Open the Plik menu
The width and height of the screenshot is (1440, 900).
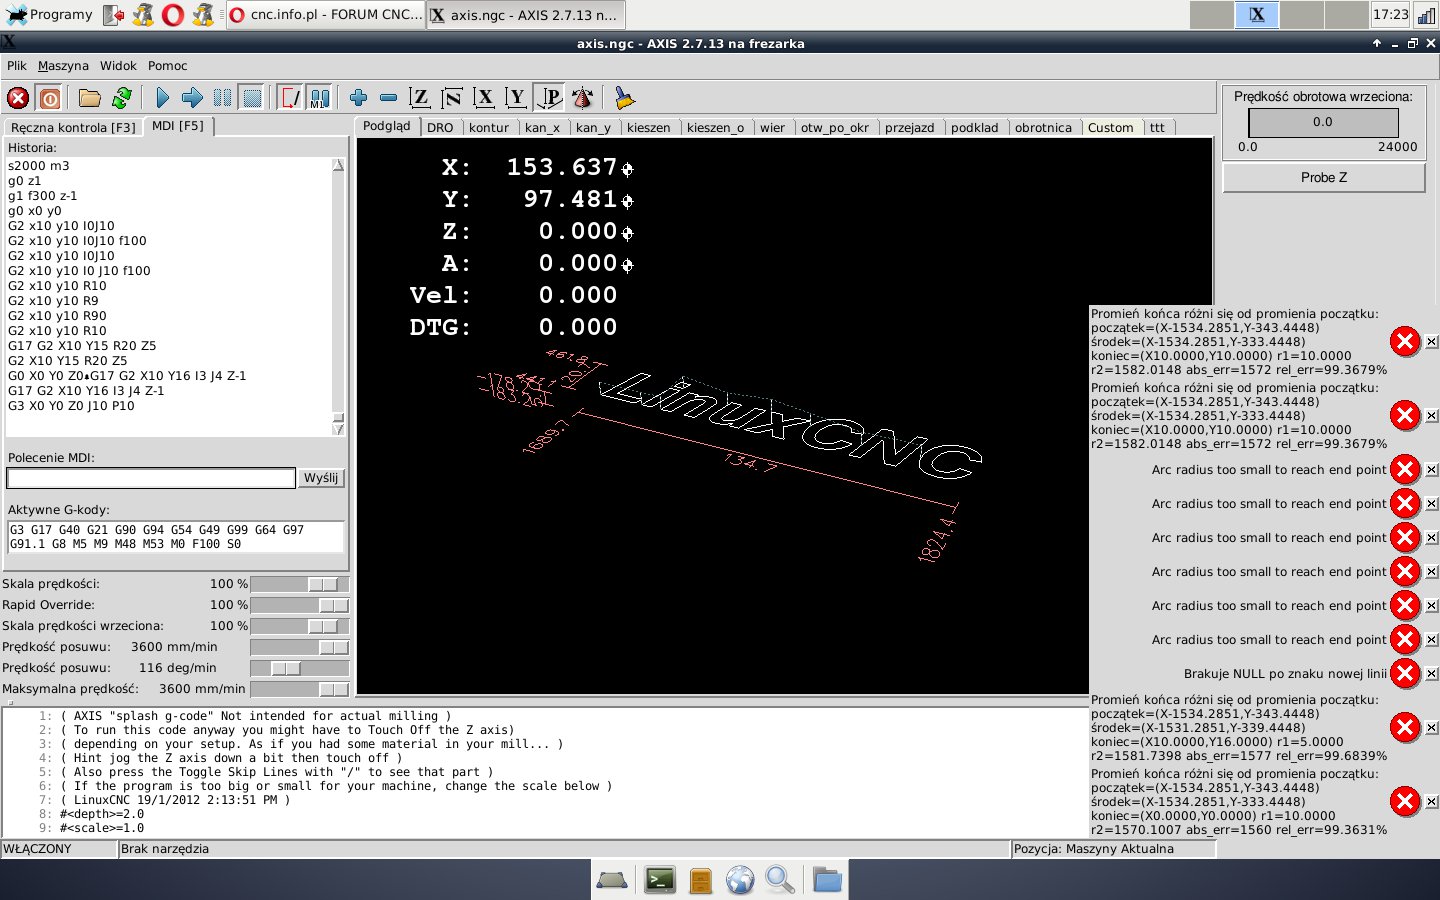click(x=17, y=66)
